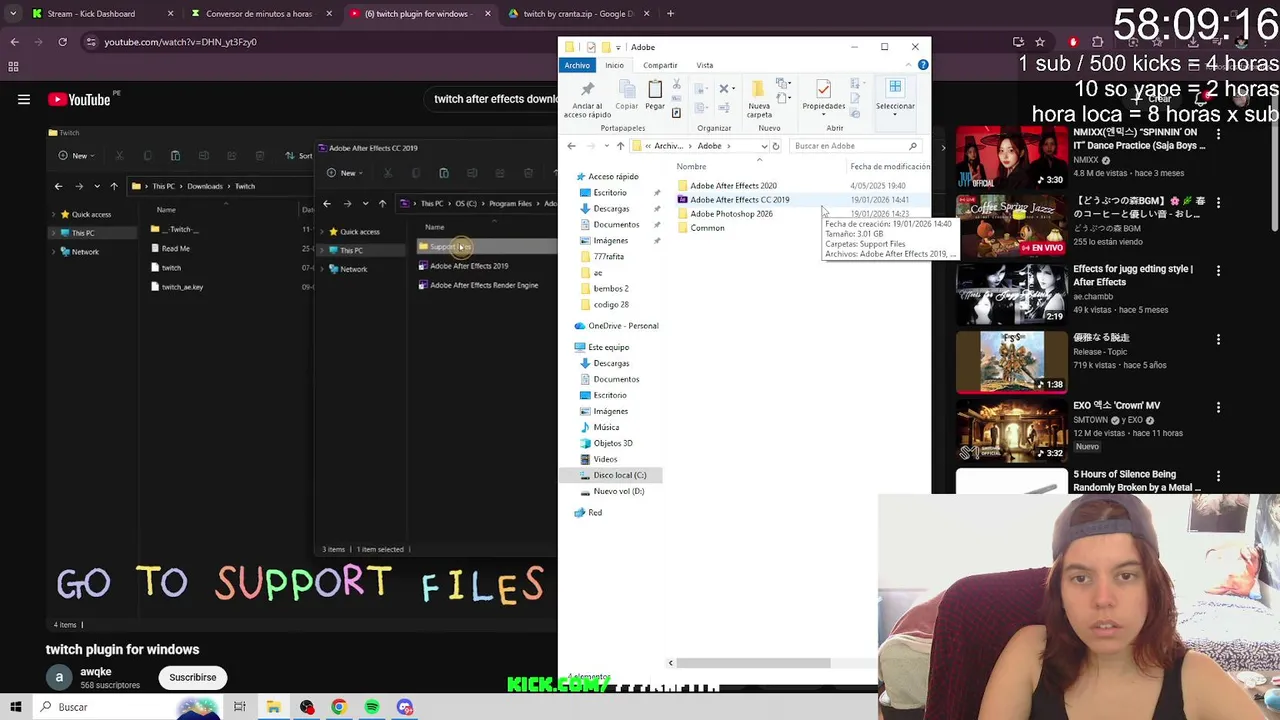This screenshot has width=1280, height=720.
Task: Collapse the Explorer ribbon with the chevron
Action: point(909,65)
